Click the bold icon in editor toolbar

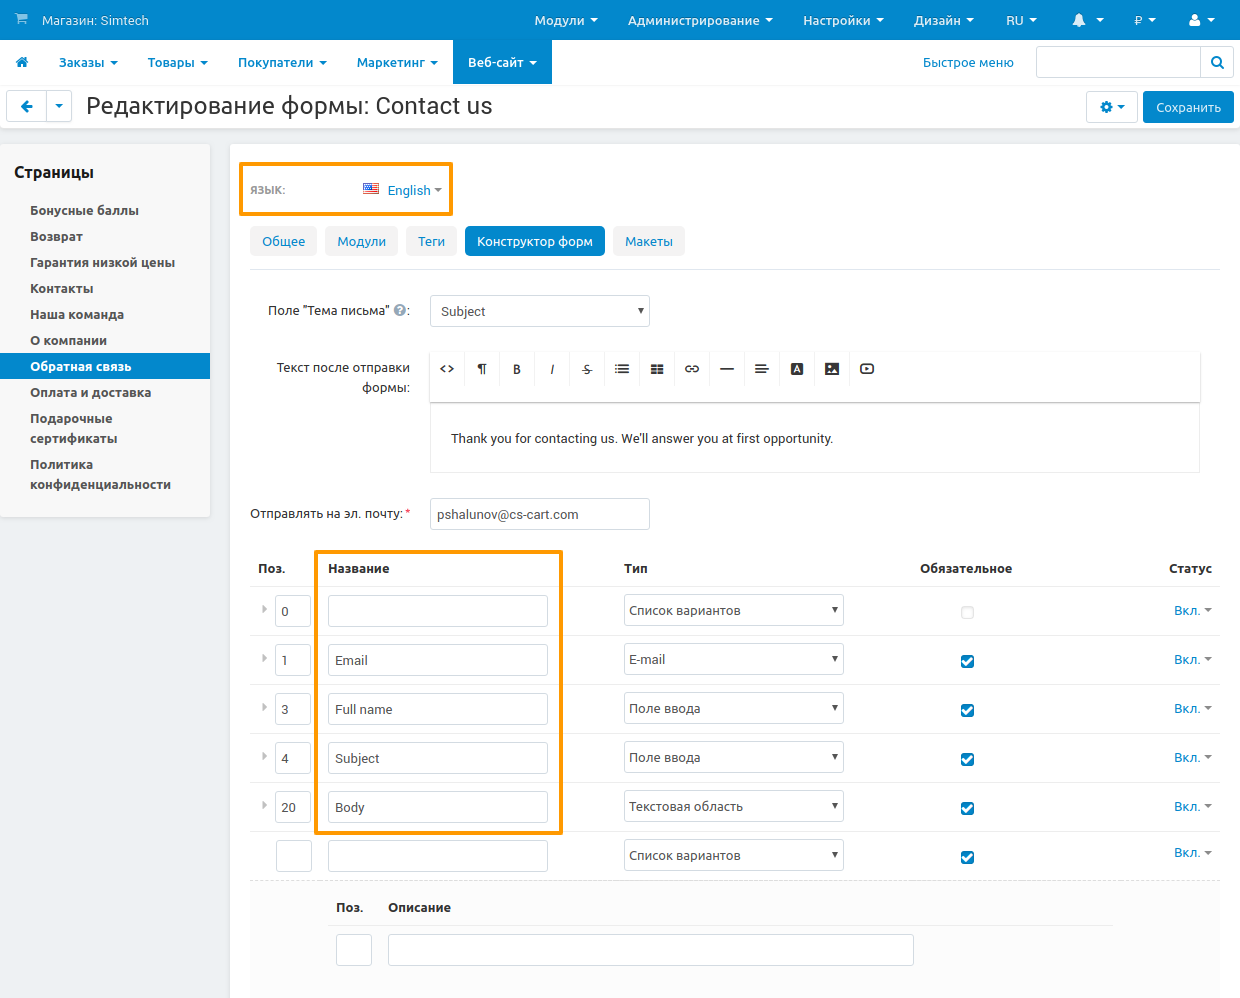[517, 369]
